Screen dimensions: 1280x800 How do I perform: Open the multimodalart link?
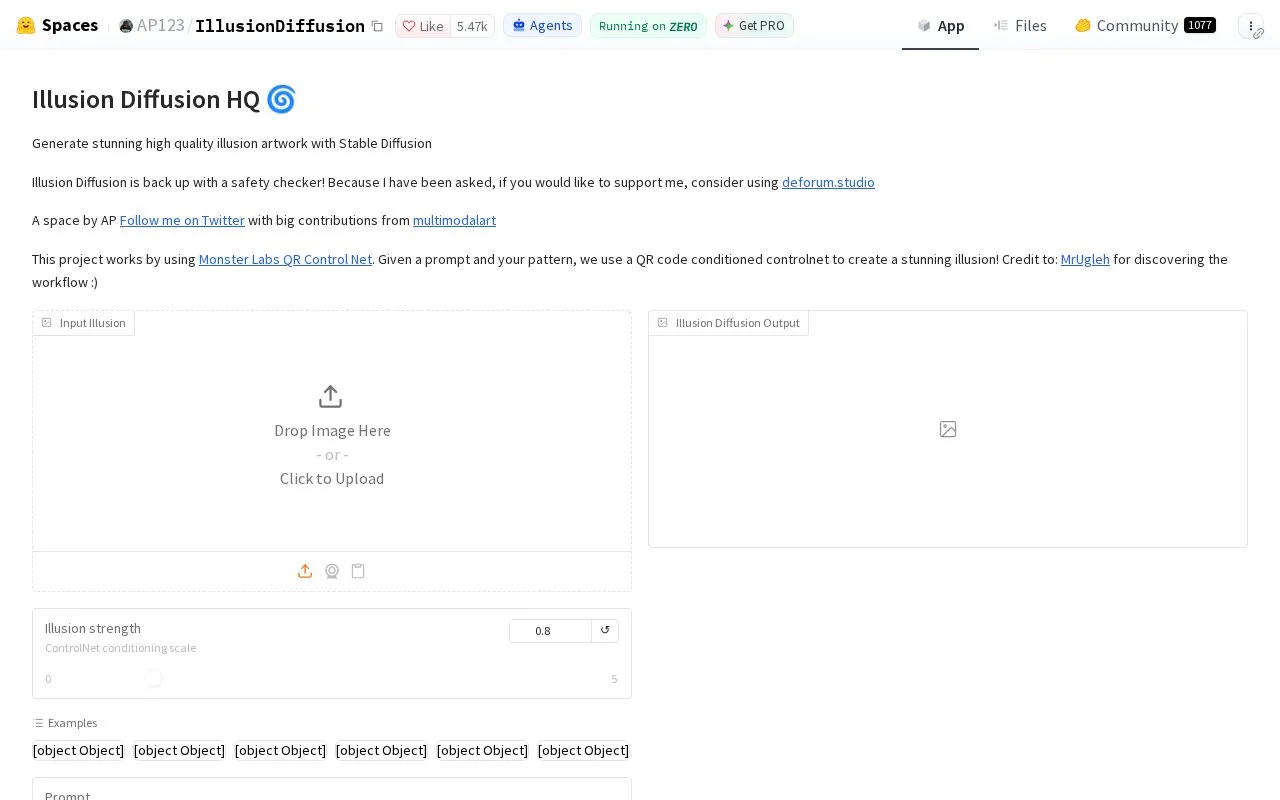click(x=454, y=220)
